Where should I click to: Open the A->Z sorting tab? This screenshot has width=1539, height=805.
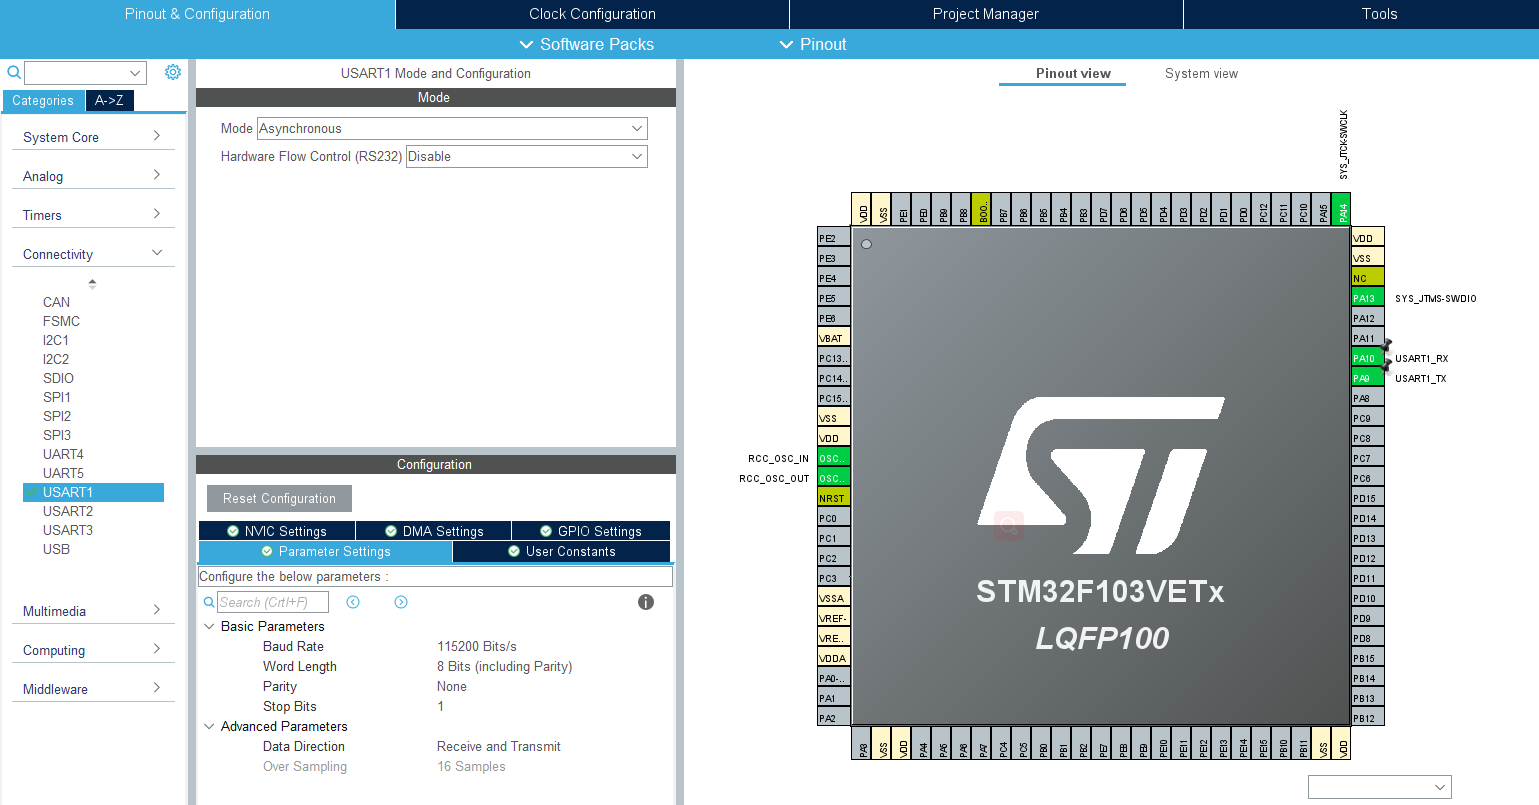(109, 100)
